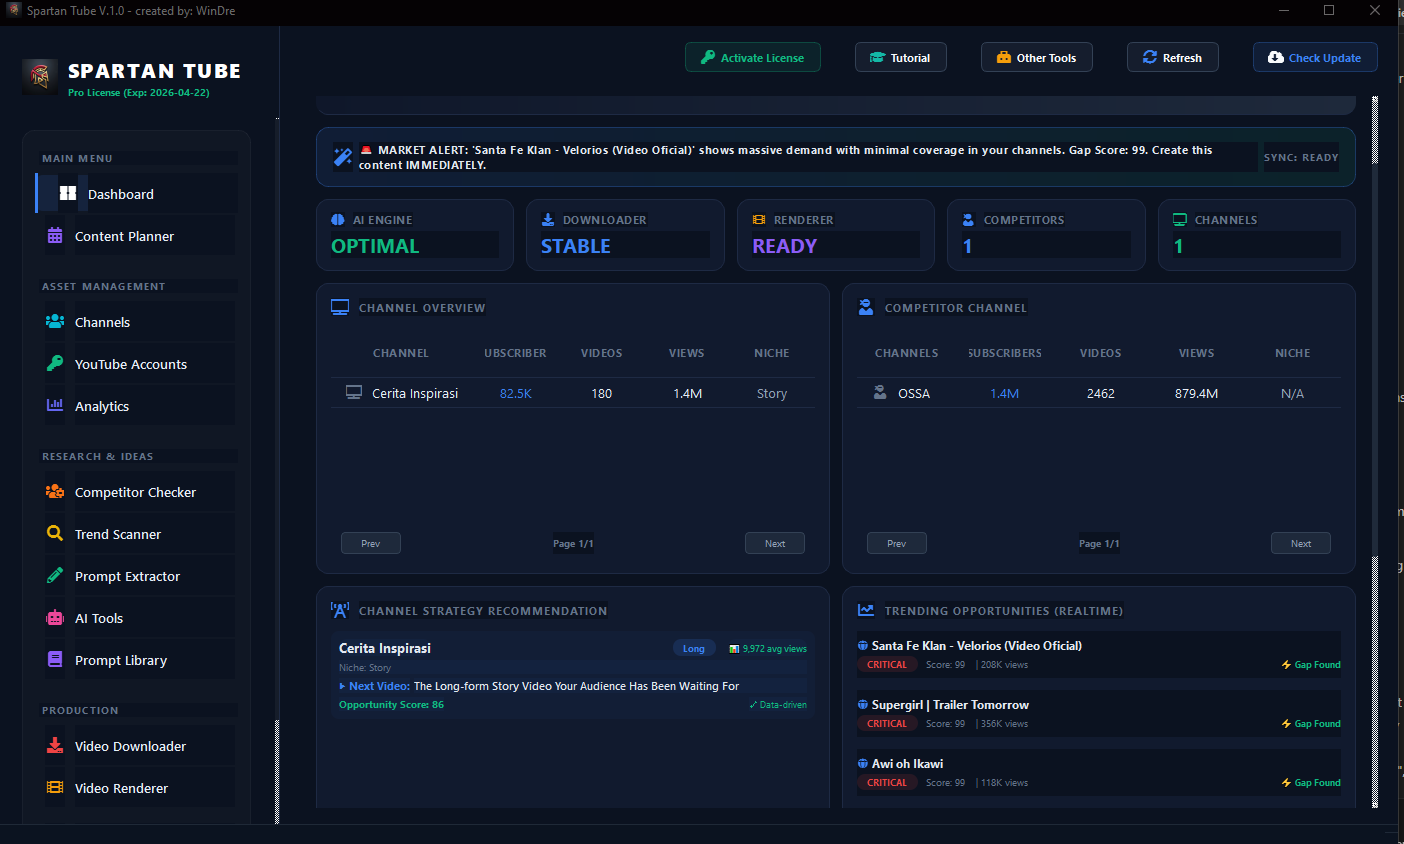
Task: Open the 82.5K subscriber link for Cerita Inspirasi
Action: pos(515,393)
